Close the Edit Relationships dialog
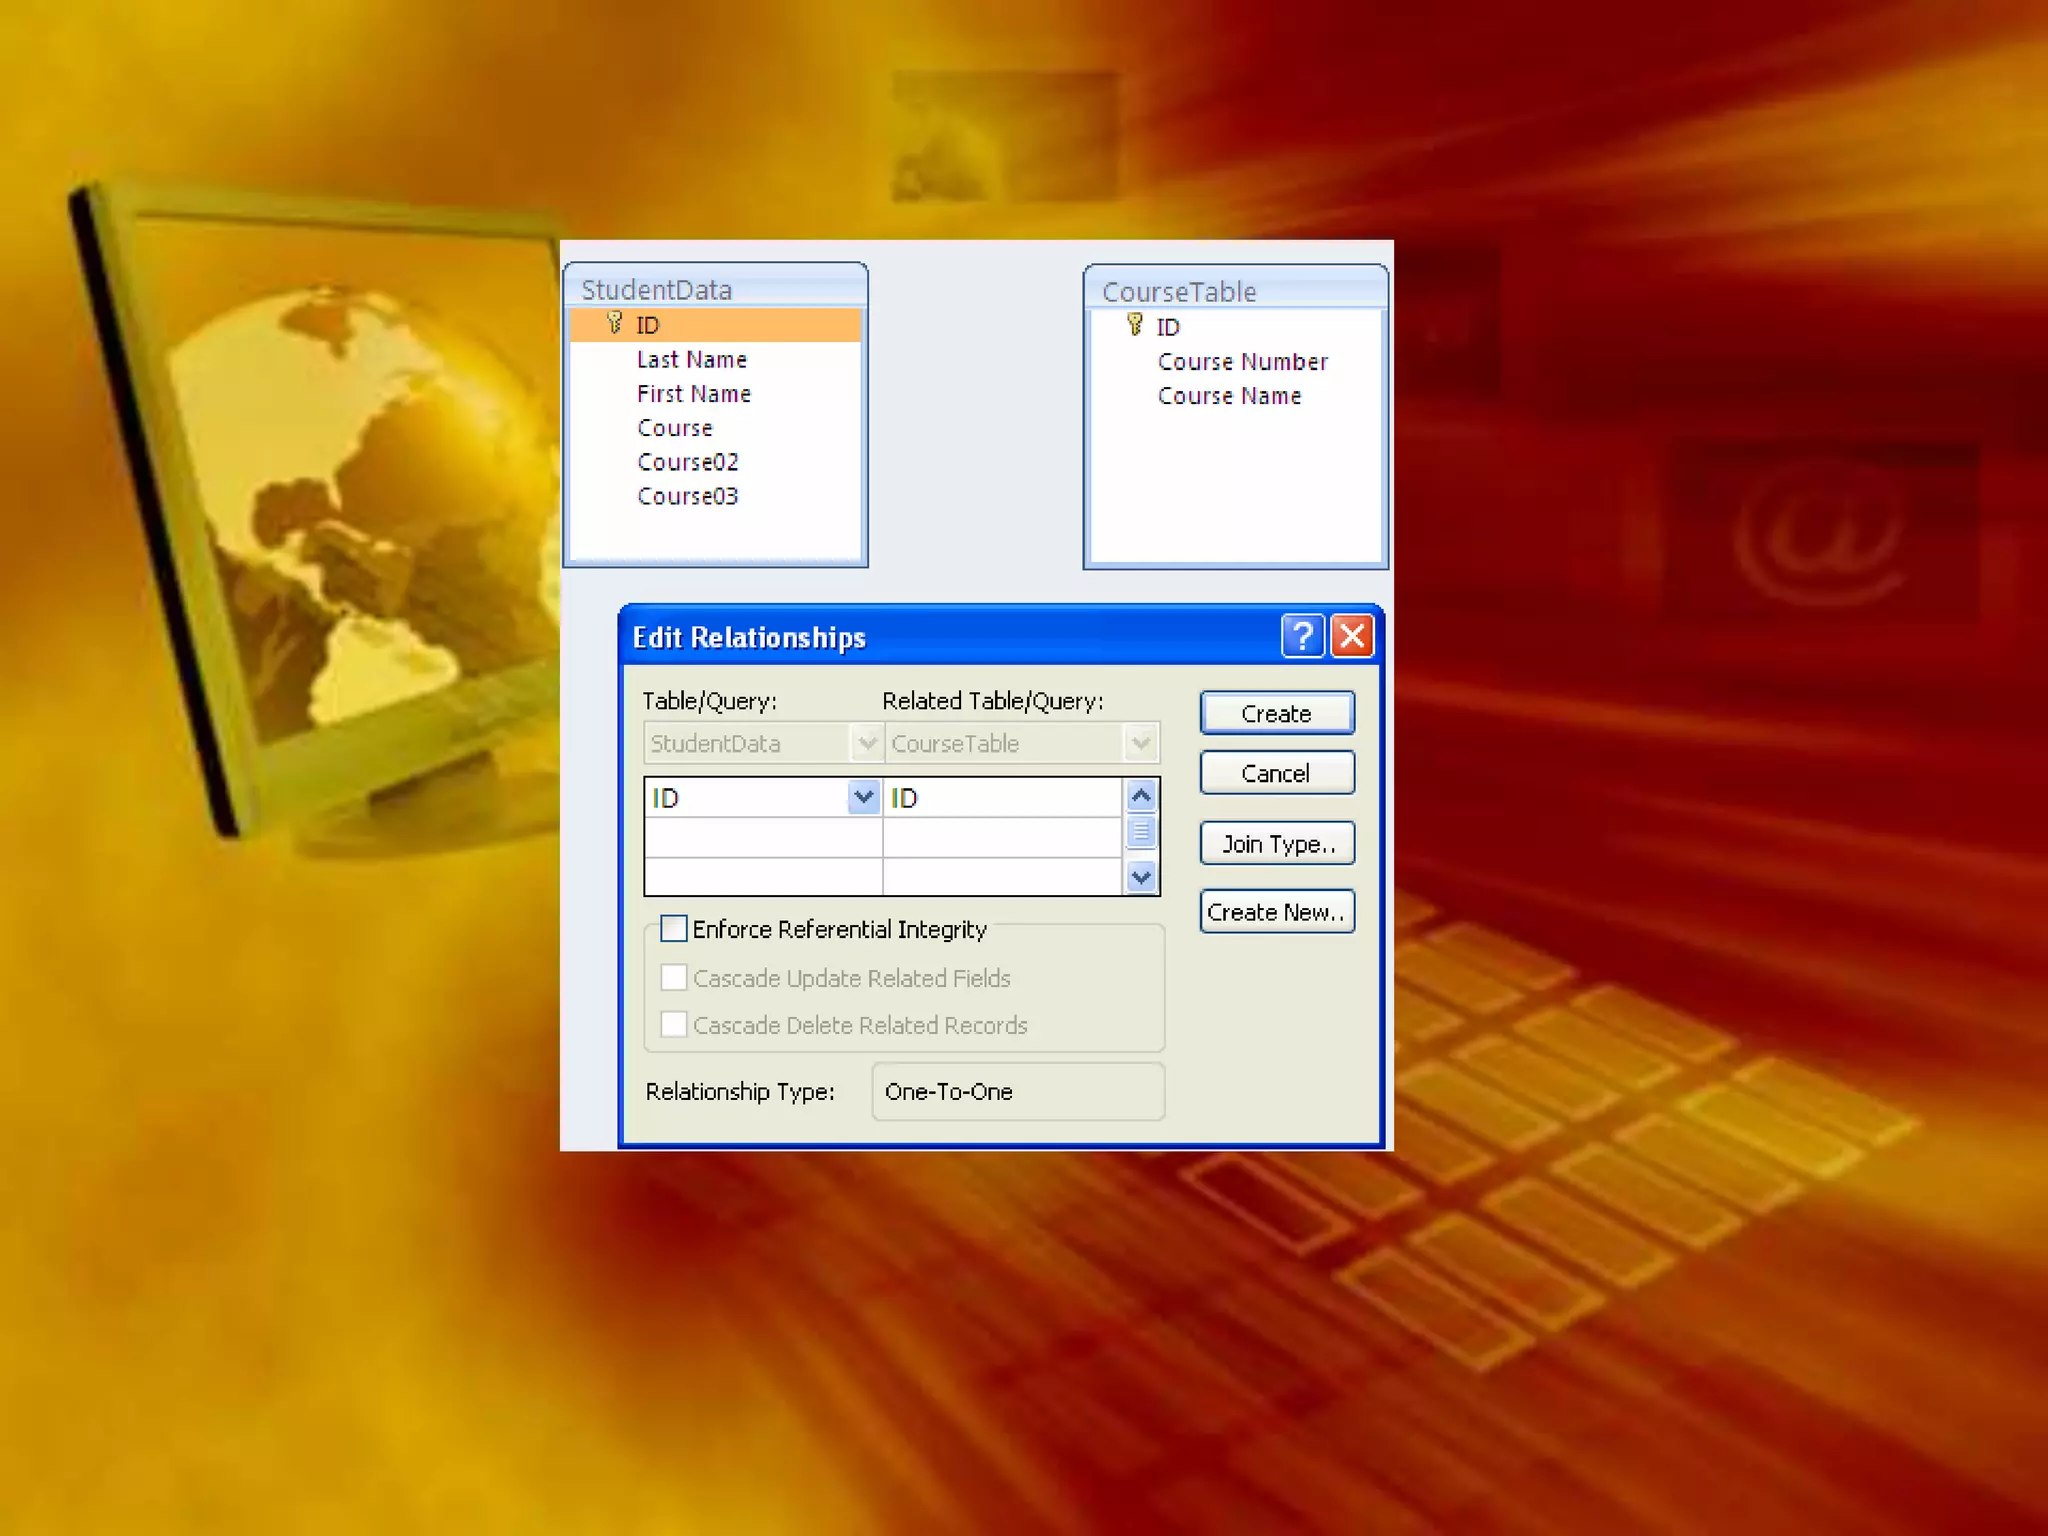Image resolution: width=2048 pixels, height=1536 pixels. pyautogui.click(x=1352, y=636)
